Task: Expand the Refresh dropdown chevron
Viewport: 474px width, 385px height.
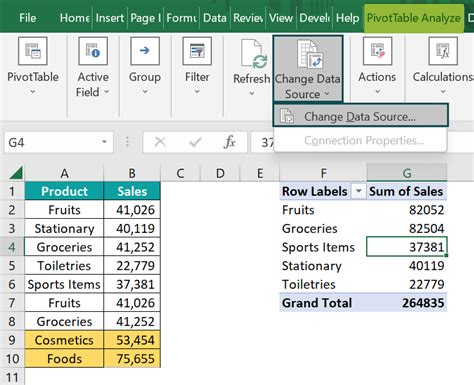Action: [x=252, y=93]
